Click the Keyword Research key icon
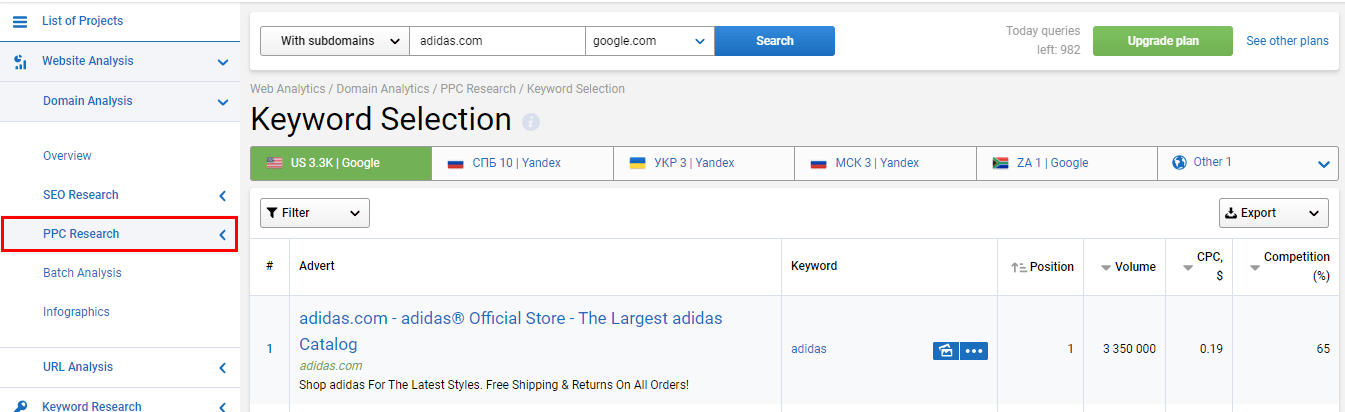Viewport: 1345px width, 412px height. tap(20, 406)
